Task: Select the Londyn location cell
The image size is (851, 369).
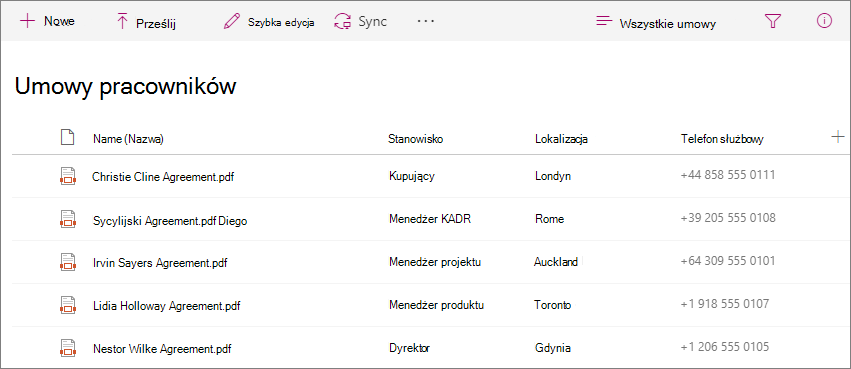Action: 553,176
